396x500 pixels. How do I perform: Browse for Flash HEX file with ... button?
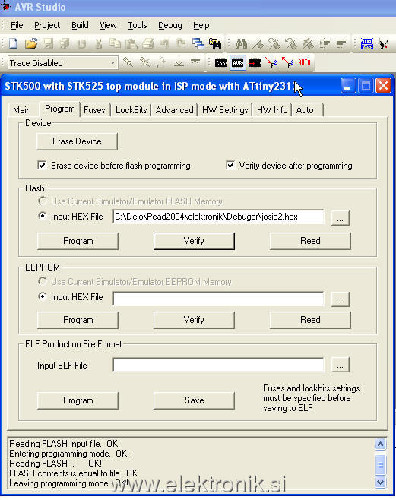click(x=340, y=218)
